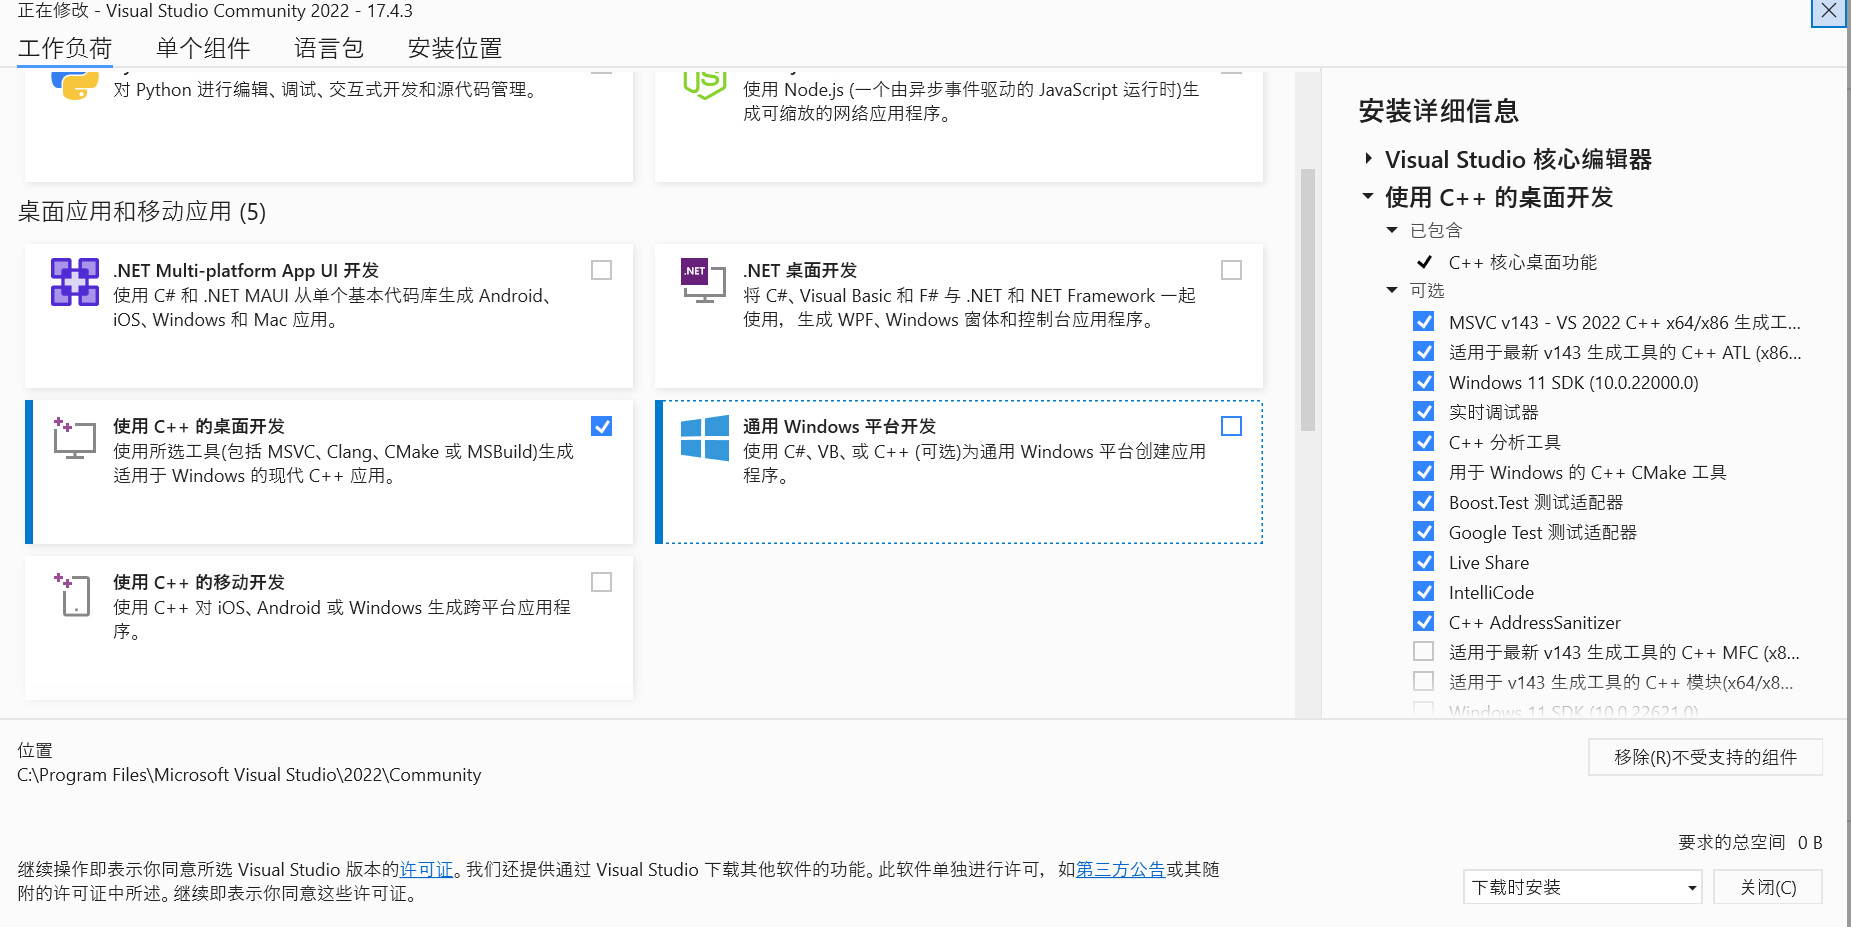This screenshot has height=927, width=1851.
Task: Close the installer window with the X
Action: (1828, 11)
